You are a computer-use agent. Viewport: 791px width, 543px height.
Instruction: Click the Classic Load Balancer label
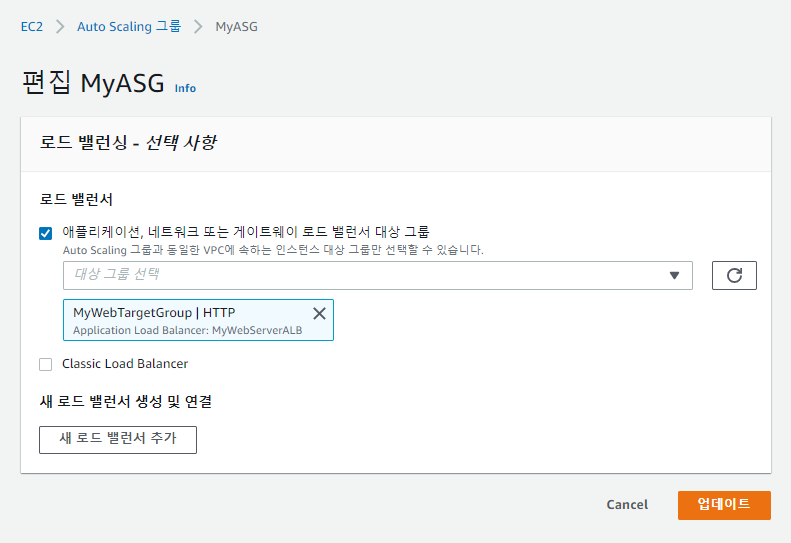pyautogui.click(x=125, y=364)
